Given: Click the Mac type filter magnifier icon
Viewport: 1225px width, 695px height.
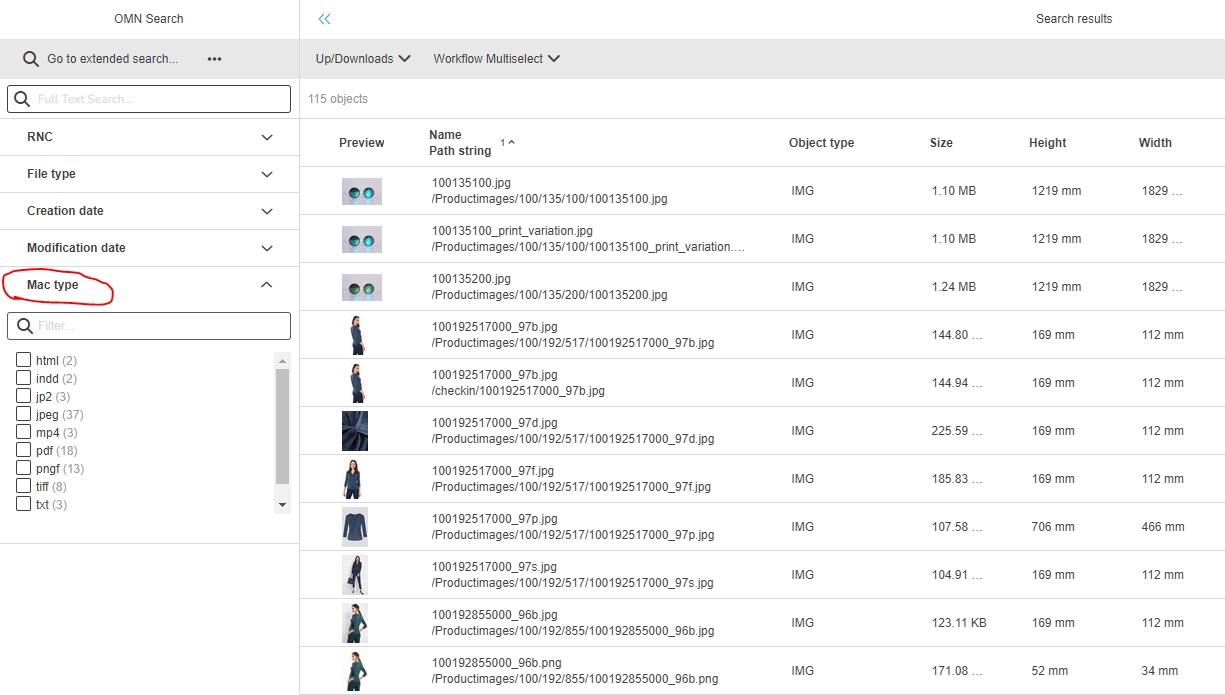Looking at the screenshot, I should click(x=25, y=326).
